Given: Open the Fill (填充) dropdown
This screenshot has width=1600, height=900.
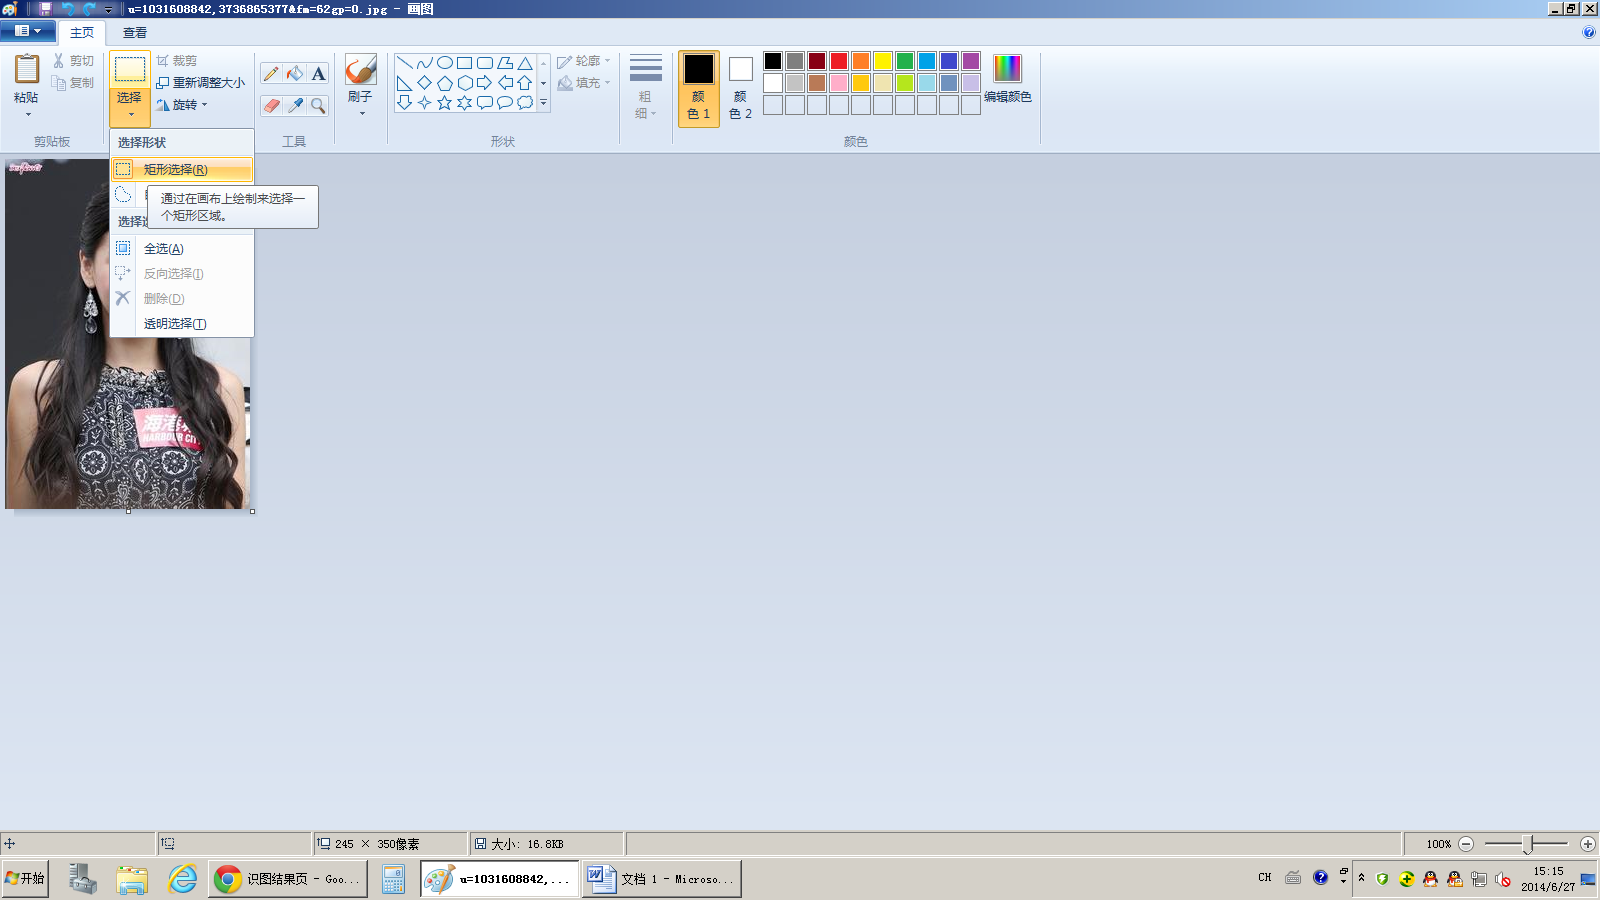Looking at the screenshot, I should click(584, 83).
